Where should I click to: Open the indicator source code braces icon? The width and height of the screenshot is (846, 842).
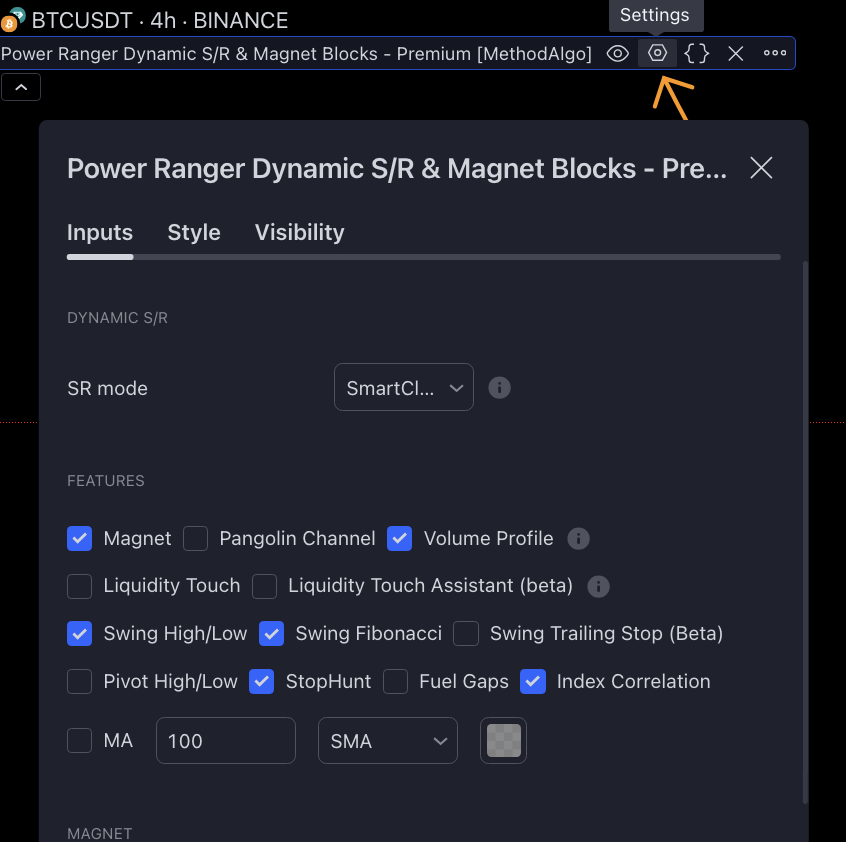click(x=697, y=53)
